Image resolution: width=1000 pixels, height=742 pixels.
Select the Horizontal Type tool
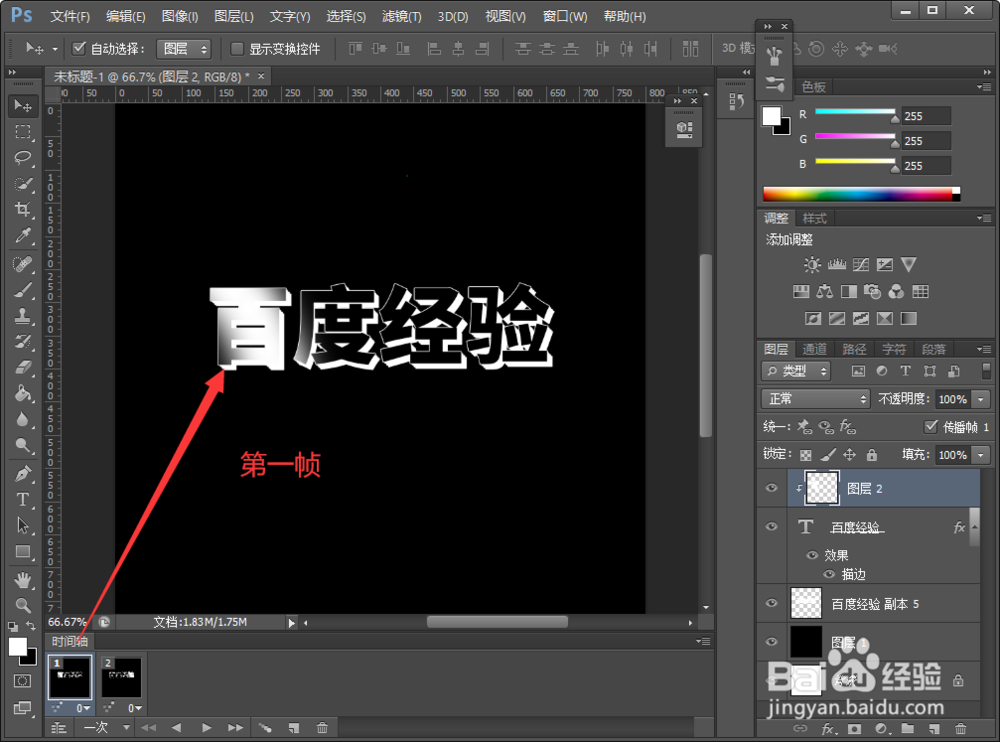(23, 500)
